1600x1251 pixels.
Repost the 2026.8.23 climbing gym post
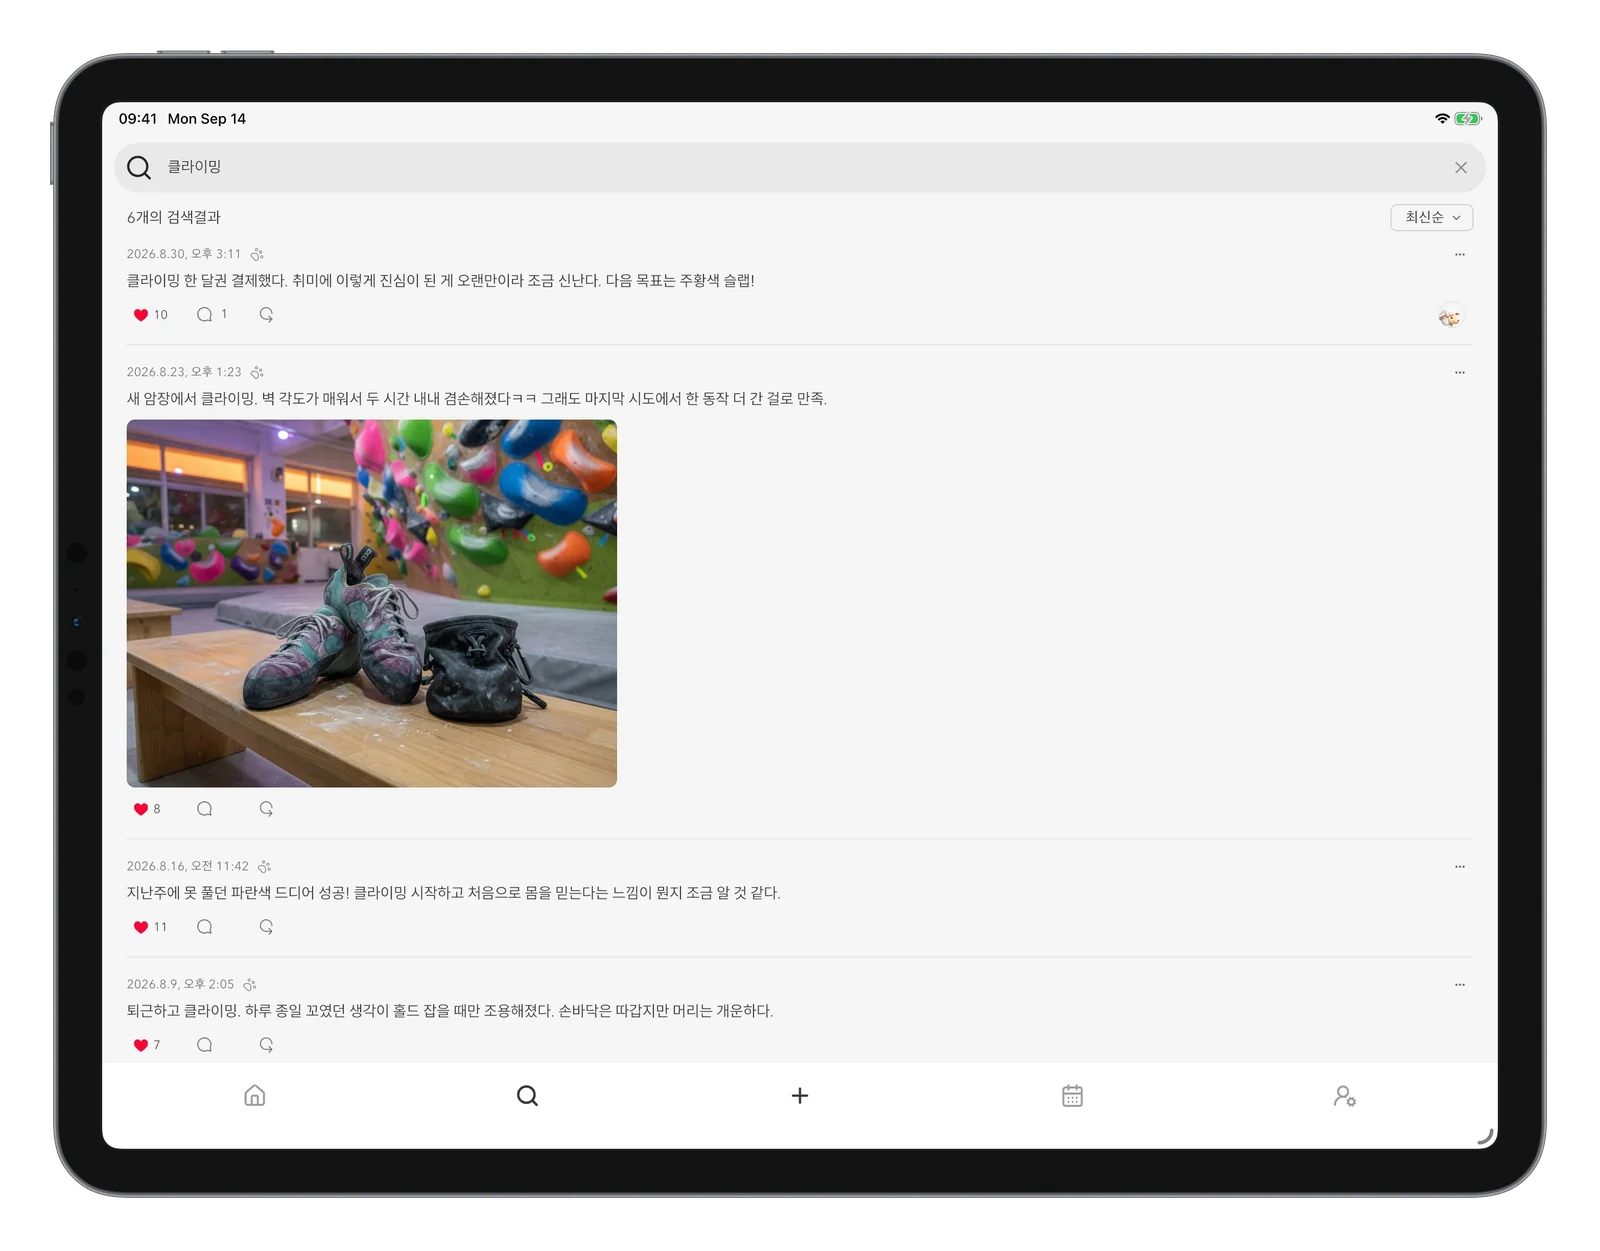coord(266,808)
